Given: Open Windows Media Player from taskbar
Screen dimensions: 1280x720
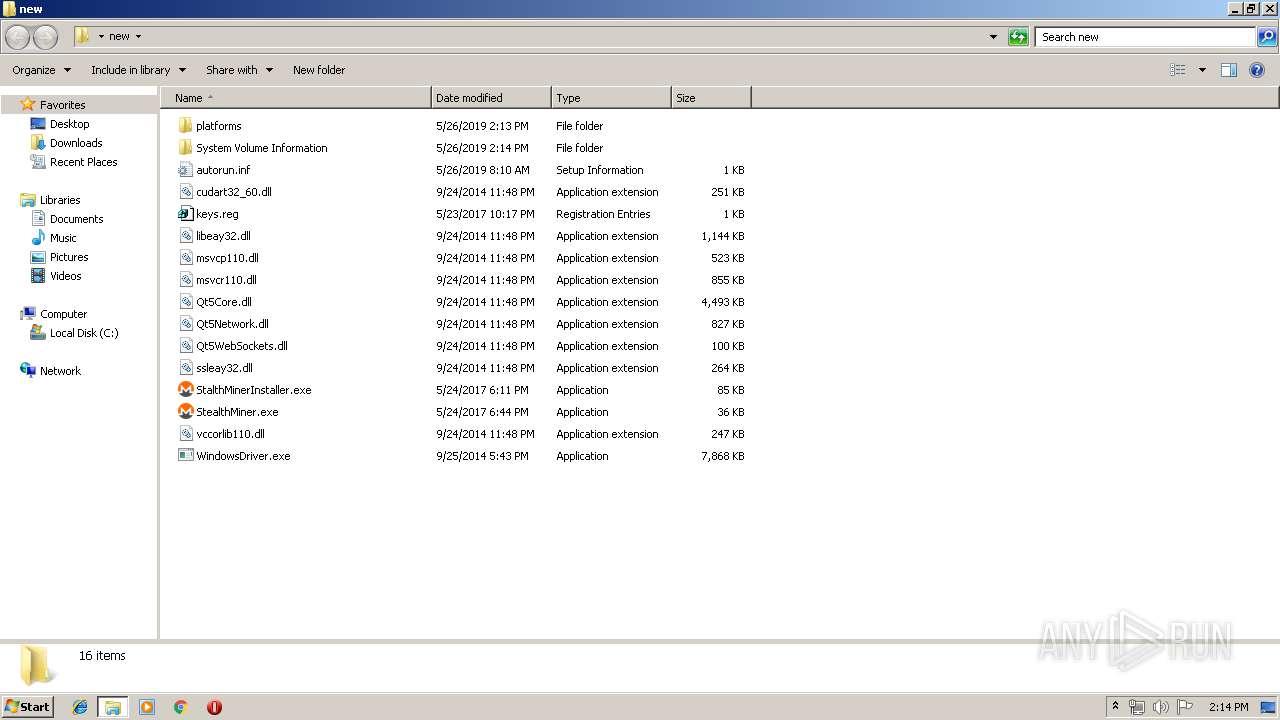Looking at the screenshot, I should coord(147,707).
